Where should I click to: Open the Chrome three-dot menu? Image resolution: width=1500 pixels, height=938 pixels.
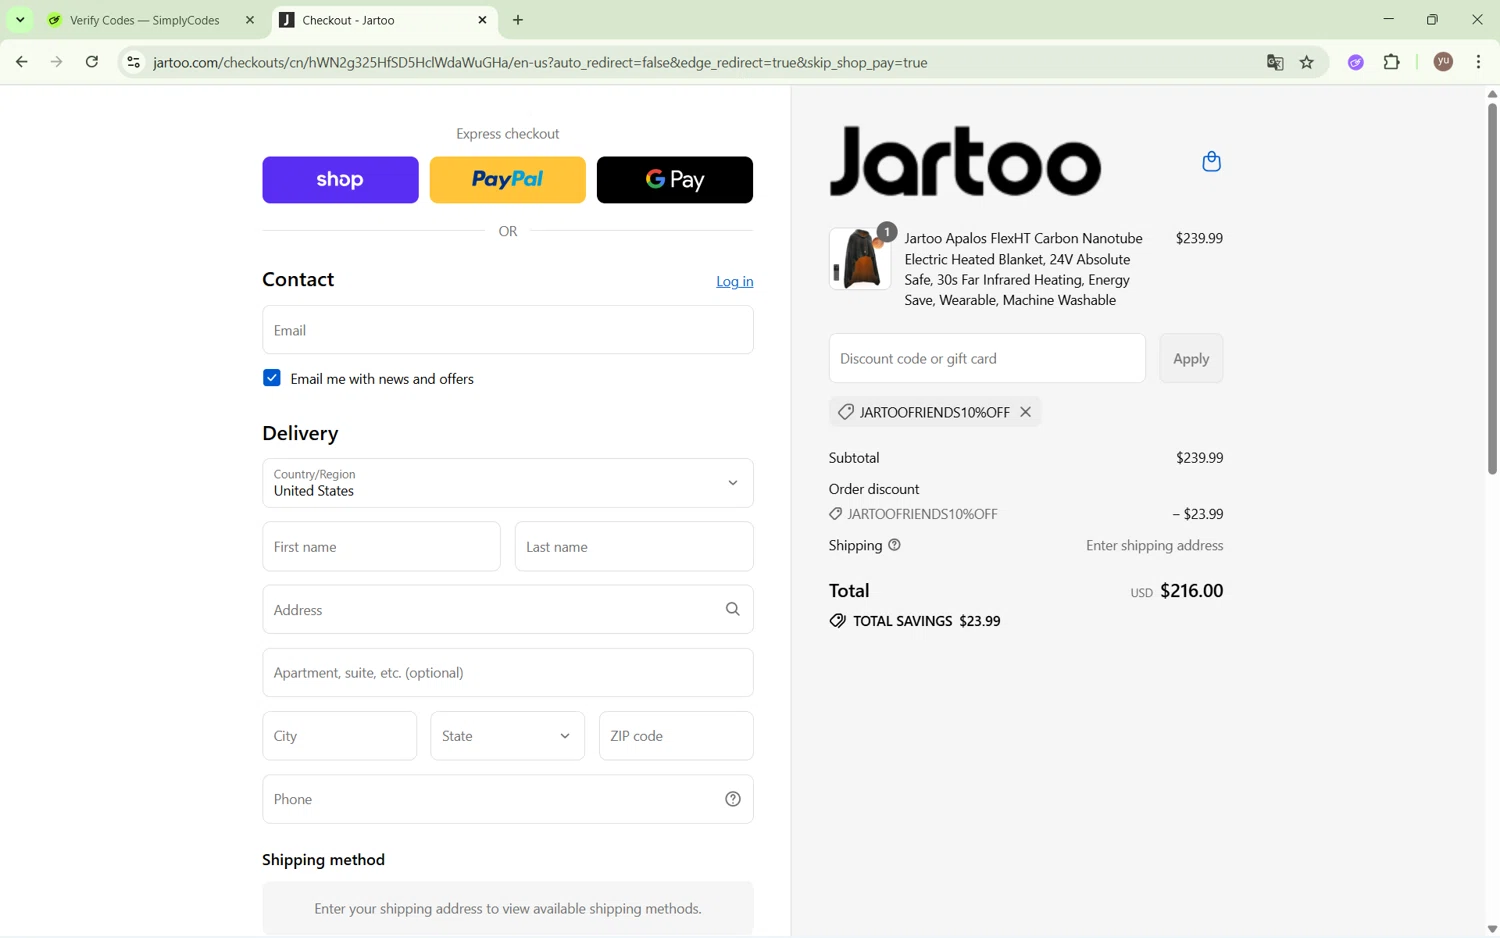(x=1479, y=62)
